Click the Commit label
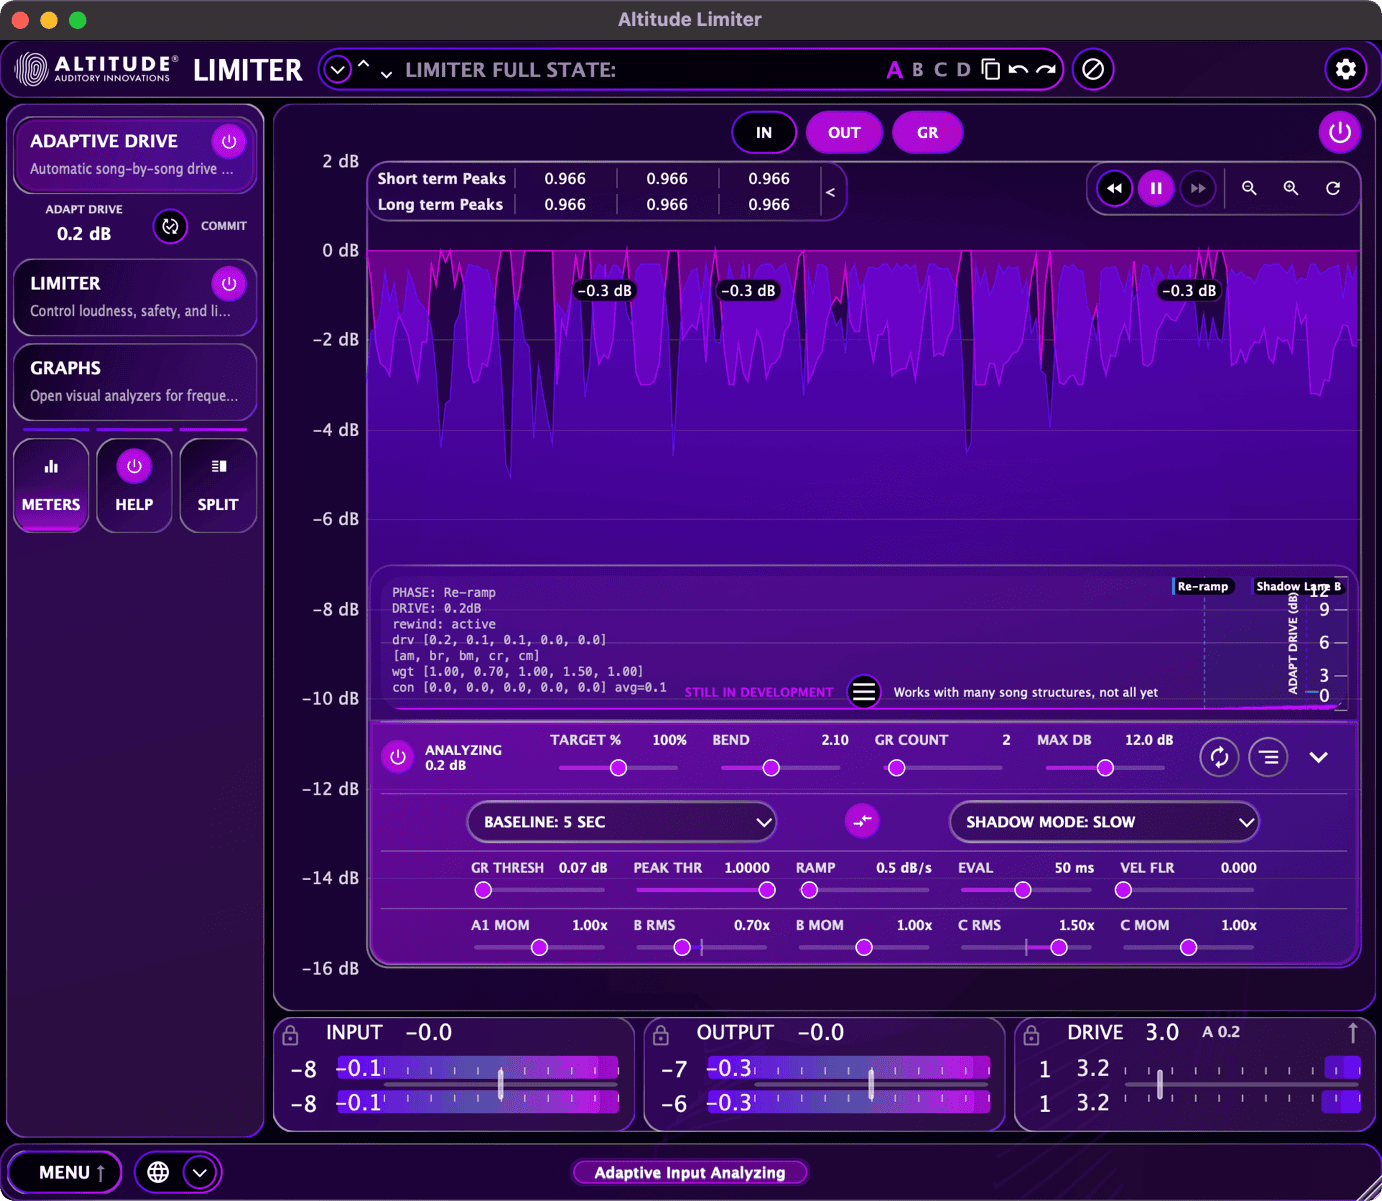 pos(224,226)
